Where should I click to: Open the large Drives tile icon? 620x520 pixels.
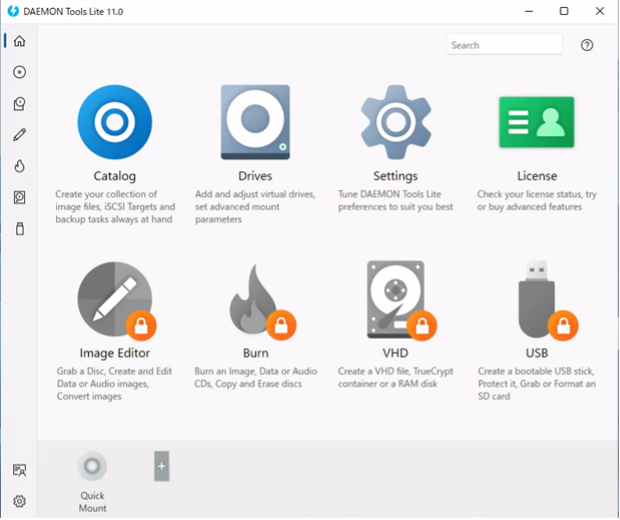255,122
